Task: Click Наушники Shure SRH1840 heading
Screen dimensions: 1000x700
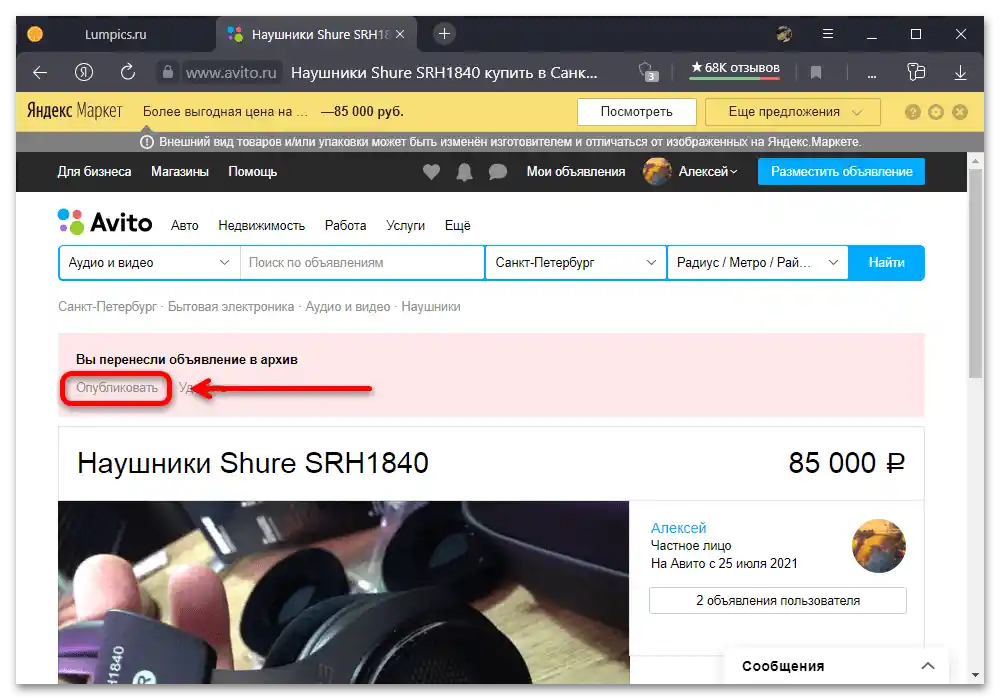Action: 253,463
